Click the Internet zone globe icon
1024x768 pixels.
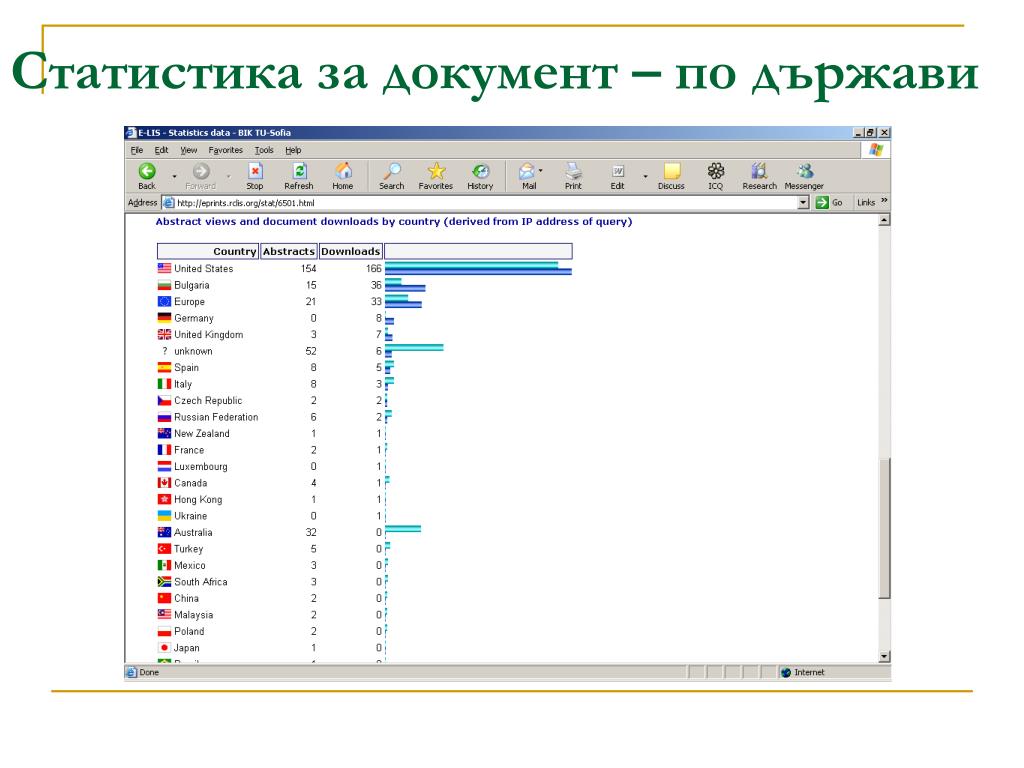pos(786,672)
